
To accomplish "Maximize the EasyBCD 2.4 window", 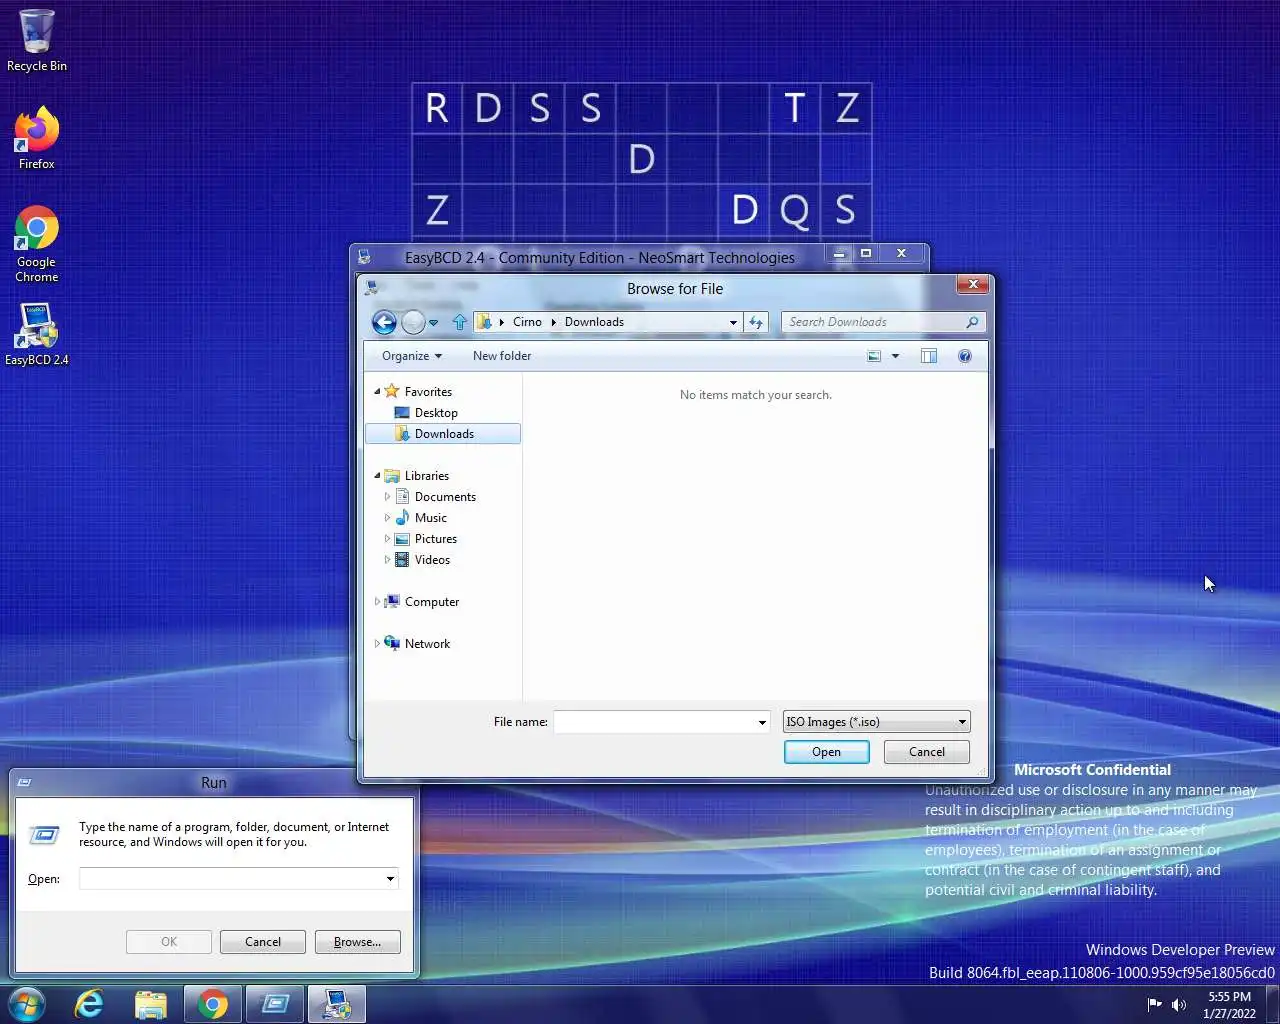I will tap(866, 254).
